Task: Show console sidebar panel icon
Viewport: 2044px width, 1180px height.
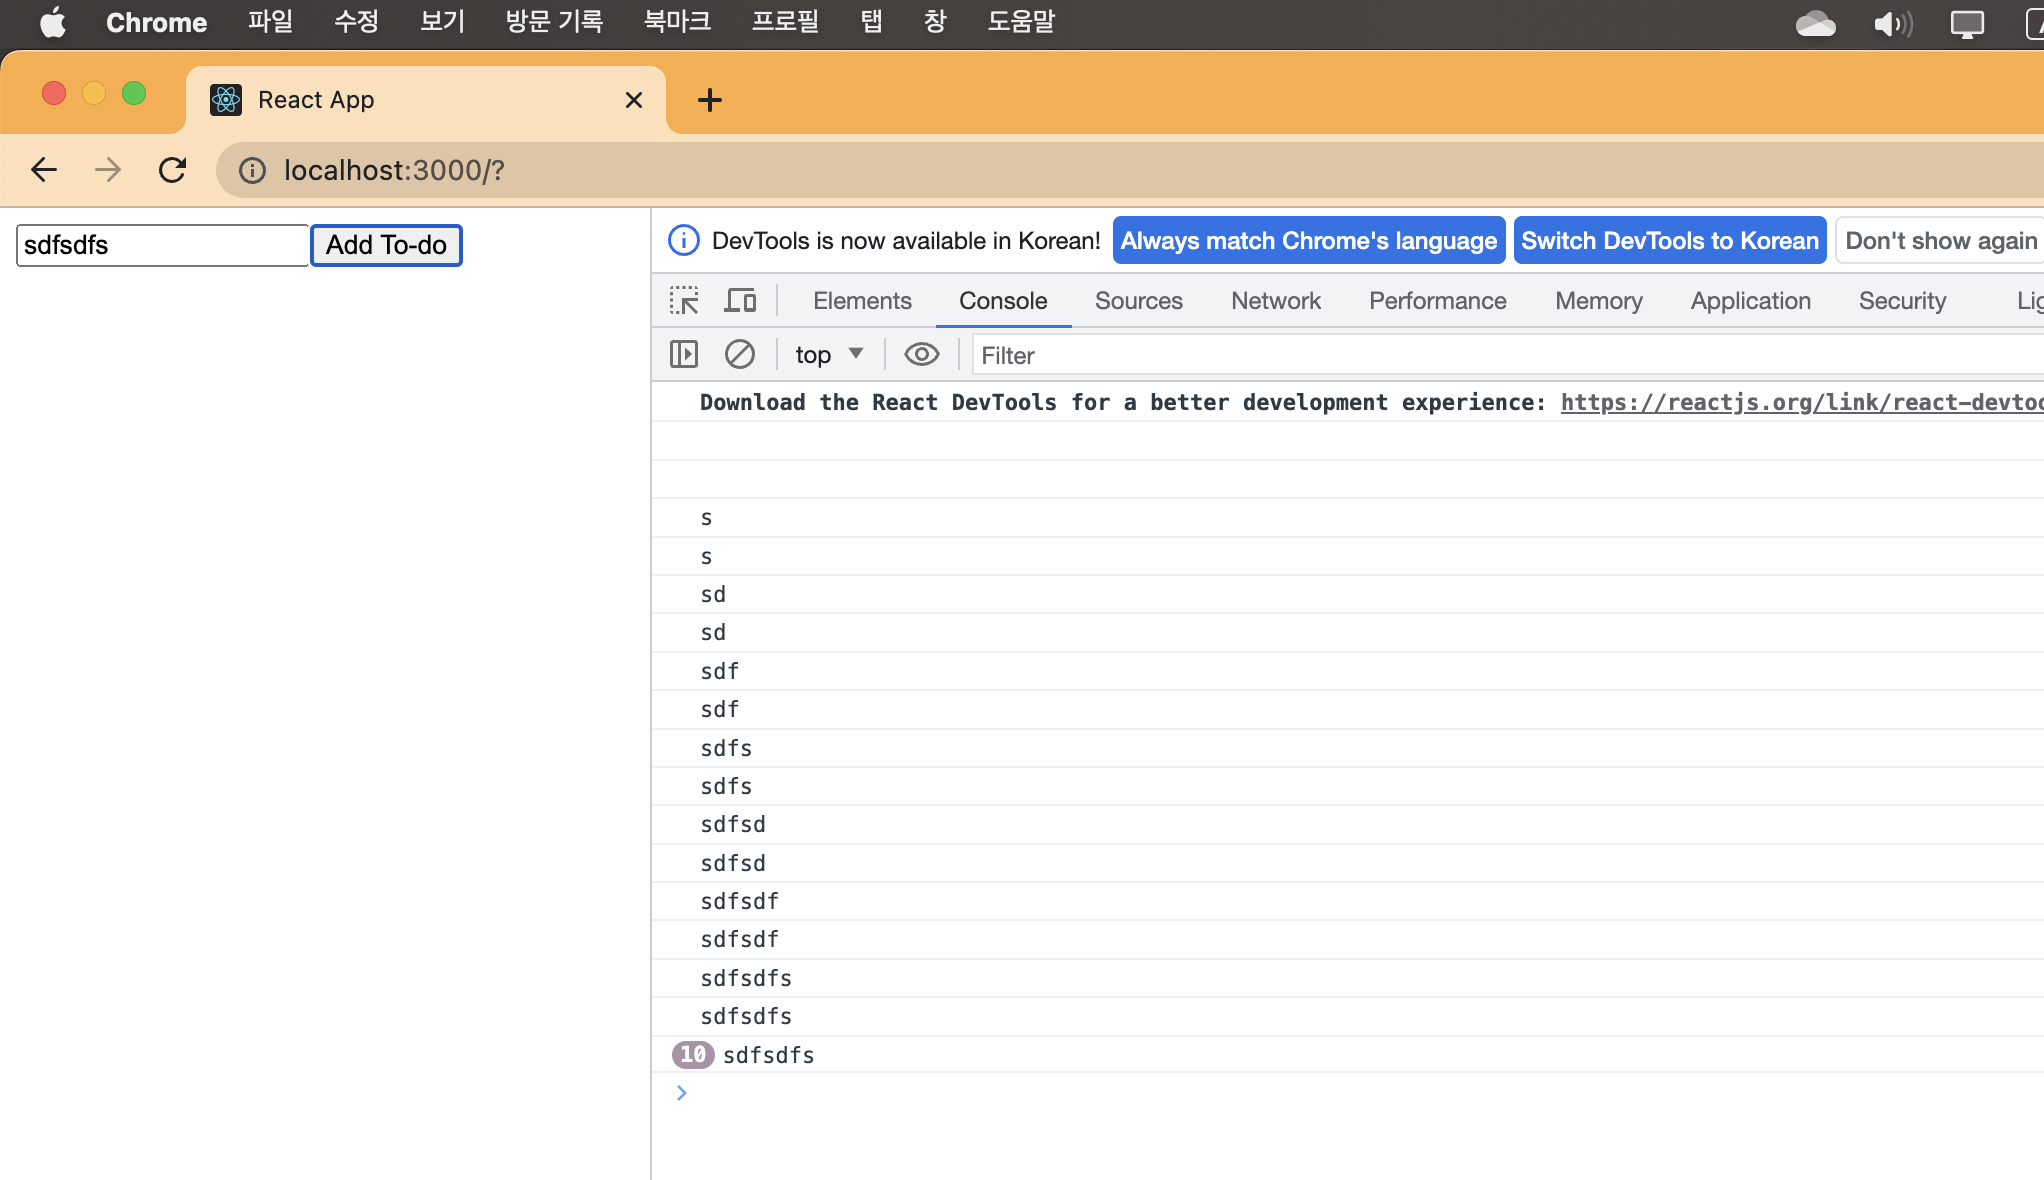Action: [x=684, y=354]
